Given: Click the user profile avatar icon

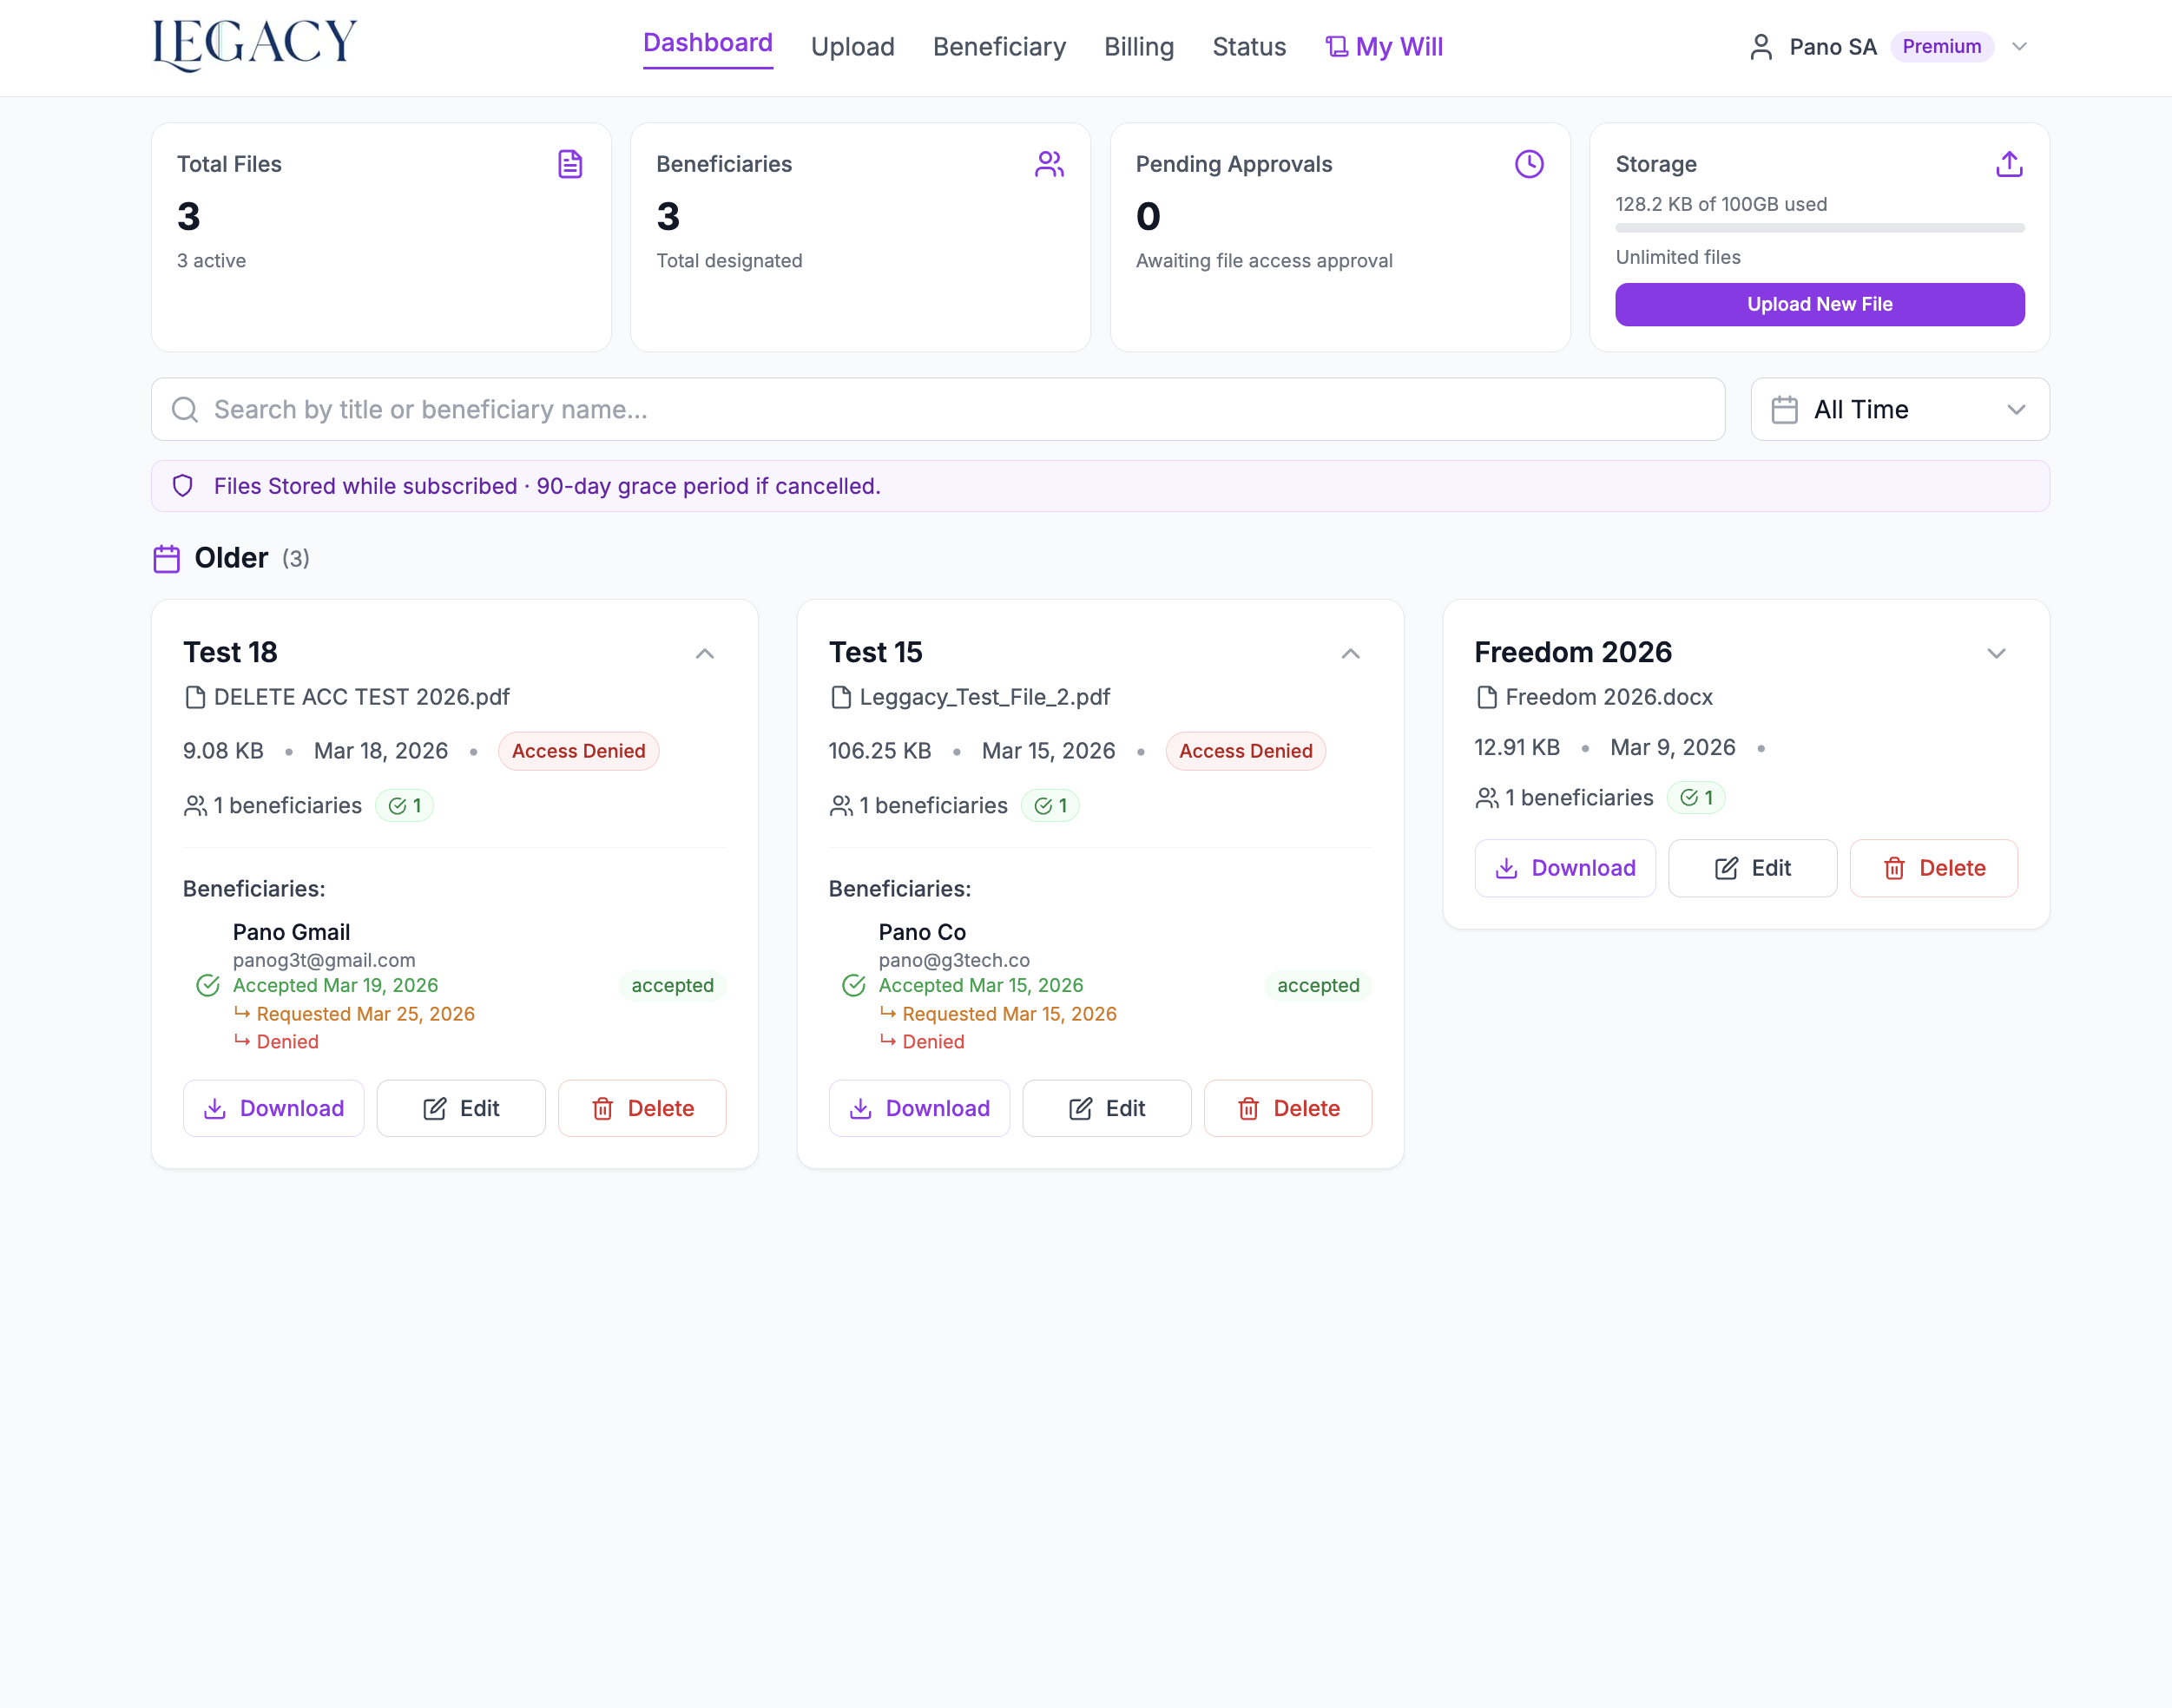Looking at the screenshot, I should (1761, 47).
